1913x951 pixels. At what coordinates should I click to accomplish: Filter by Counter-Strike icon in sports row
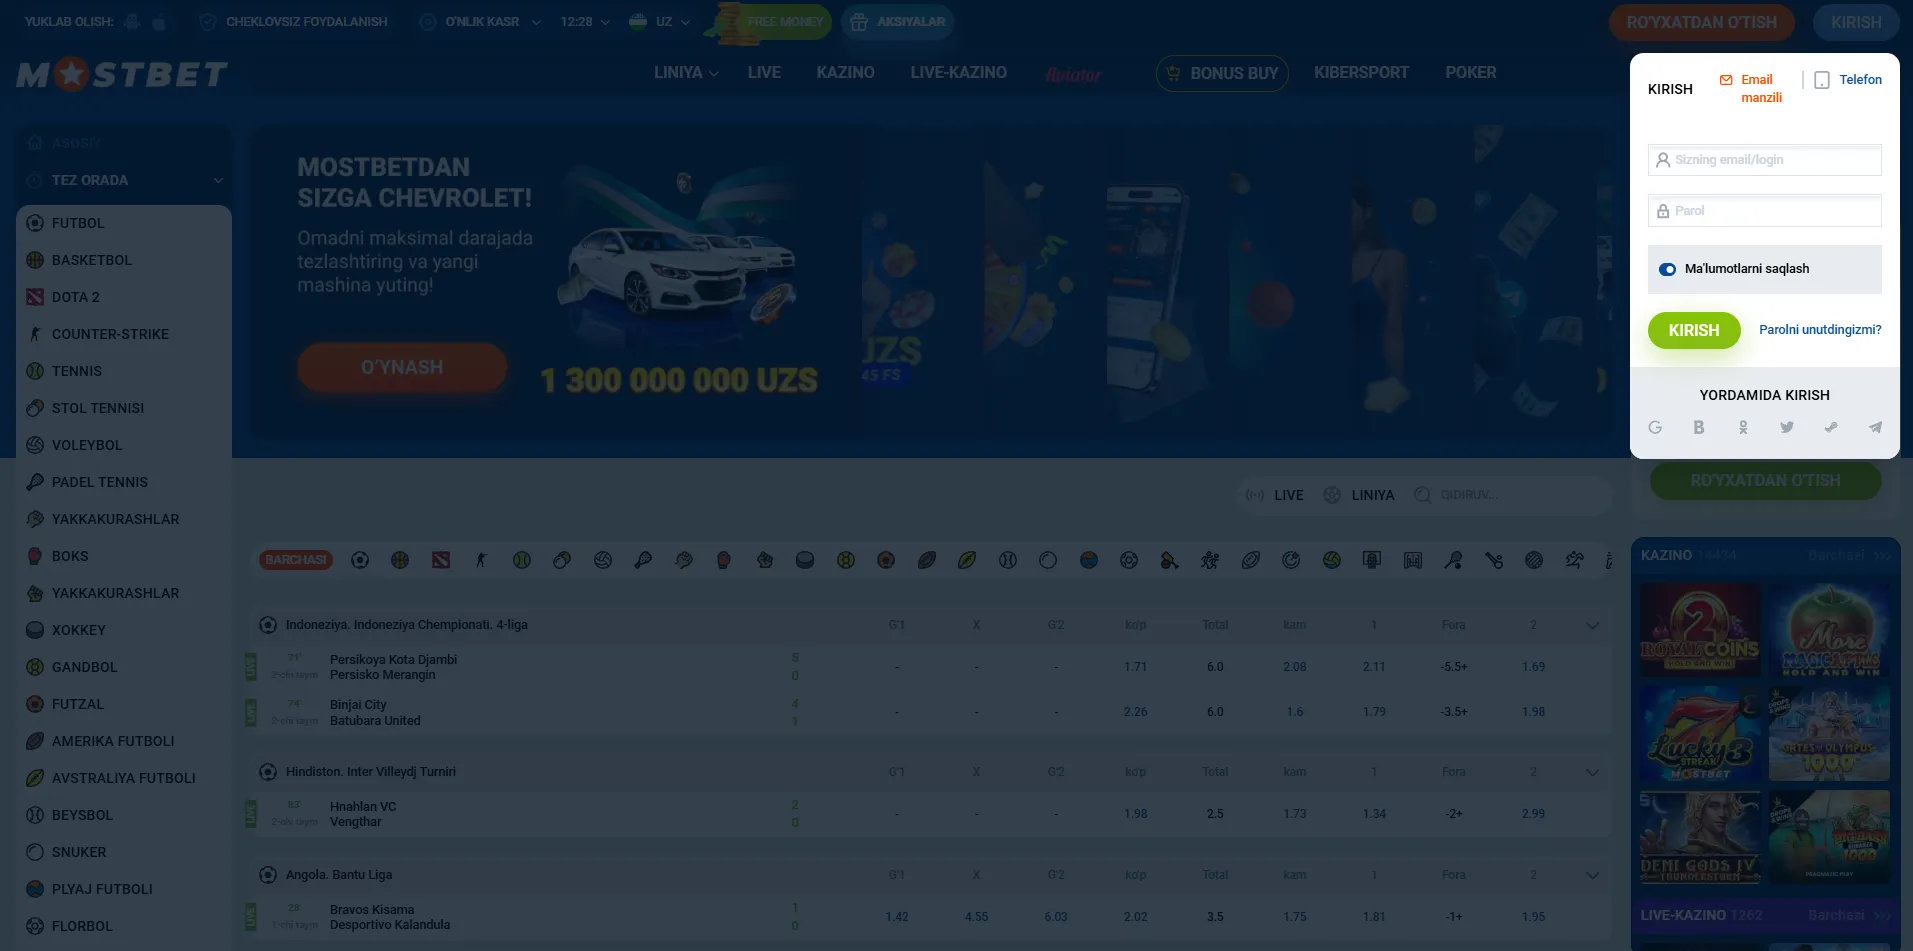pyautogui.click(x=481, y=560)
